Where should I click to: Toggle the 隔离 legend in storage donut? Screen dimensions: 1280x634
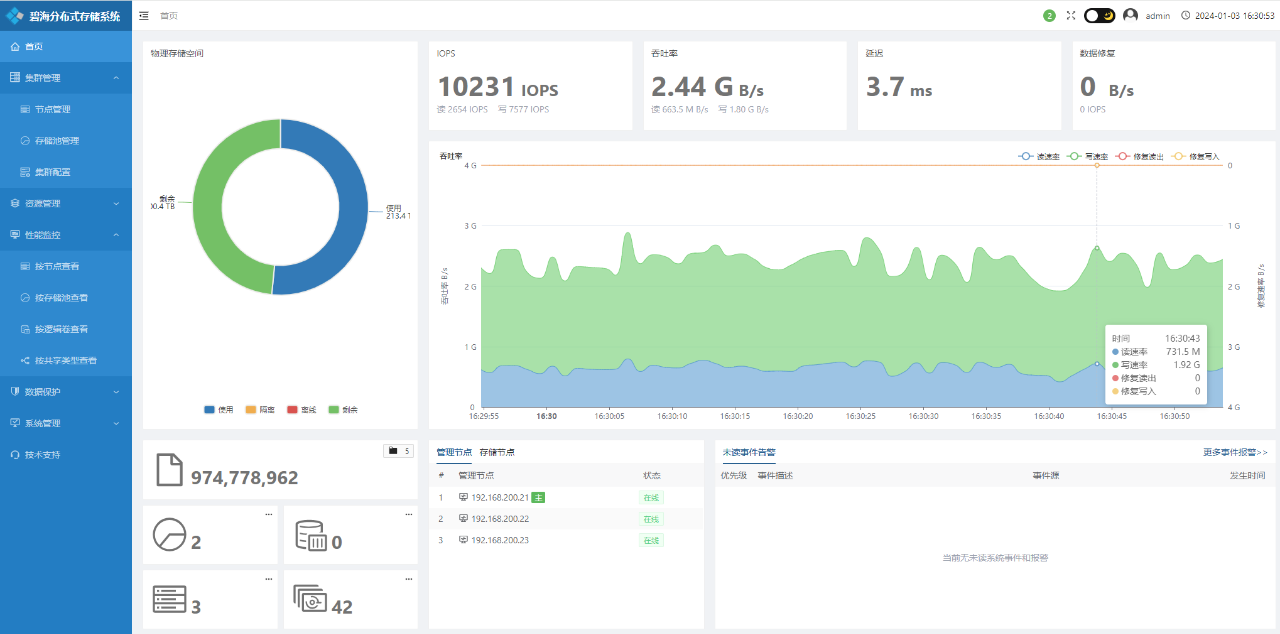coord(260,410)
